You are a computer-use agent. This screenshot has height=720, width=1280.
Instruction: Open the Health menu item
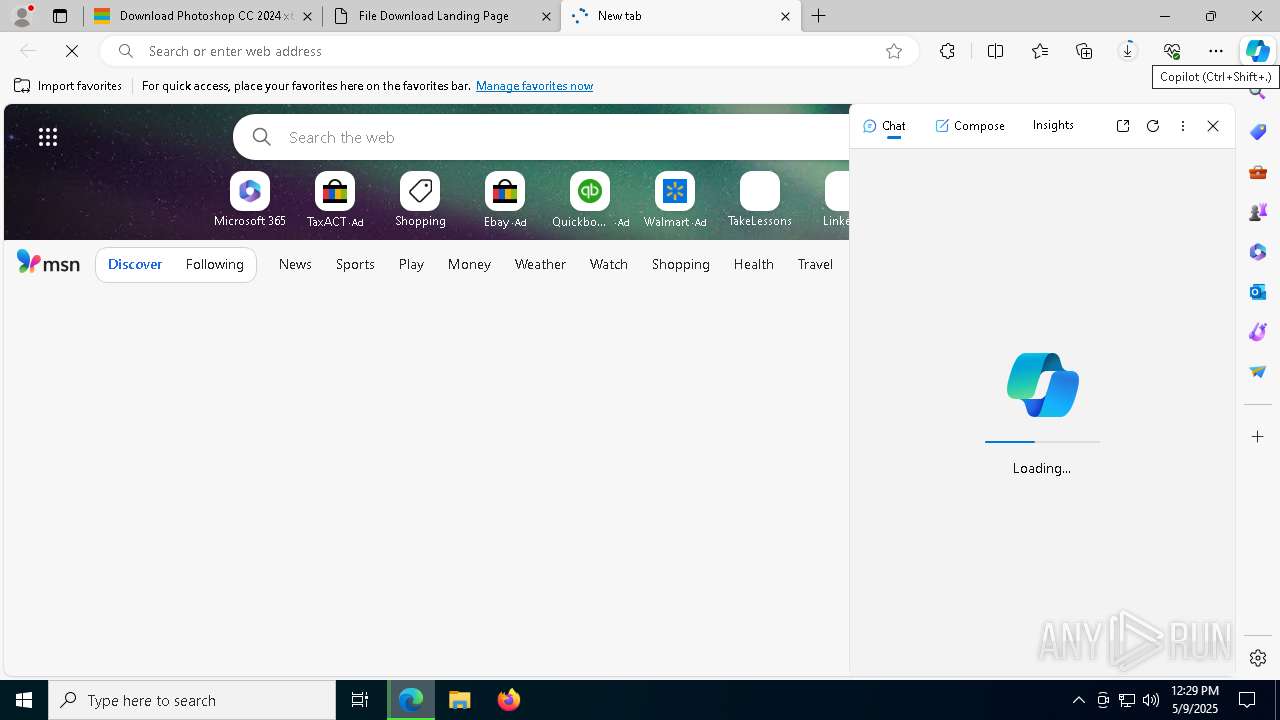click(x=753, y=264)
